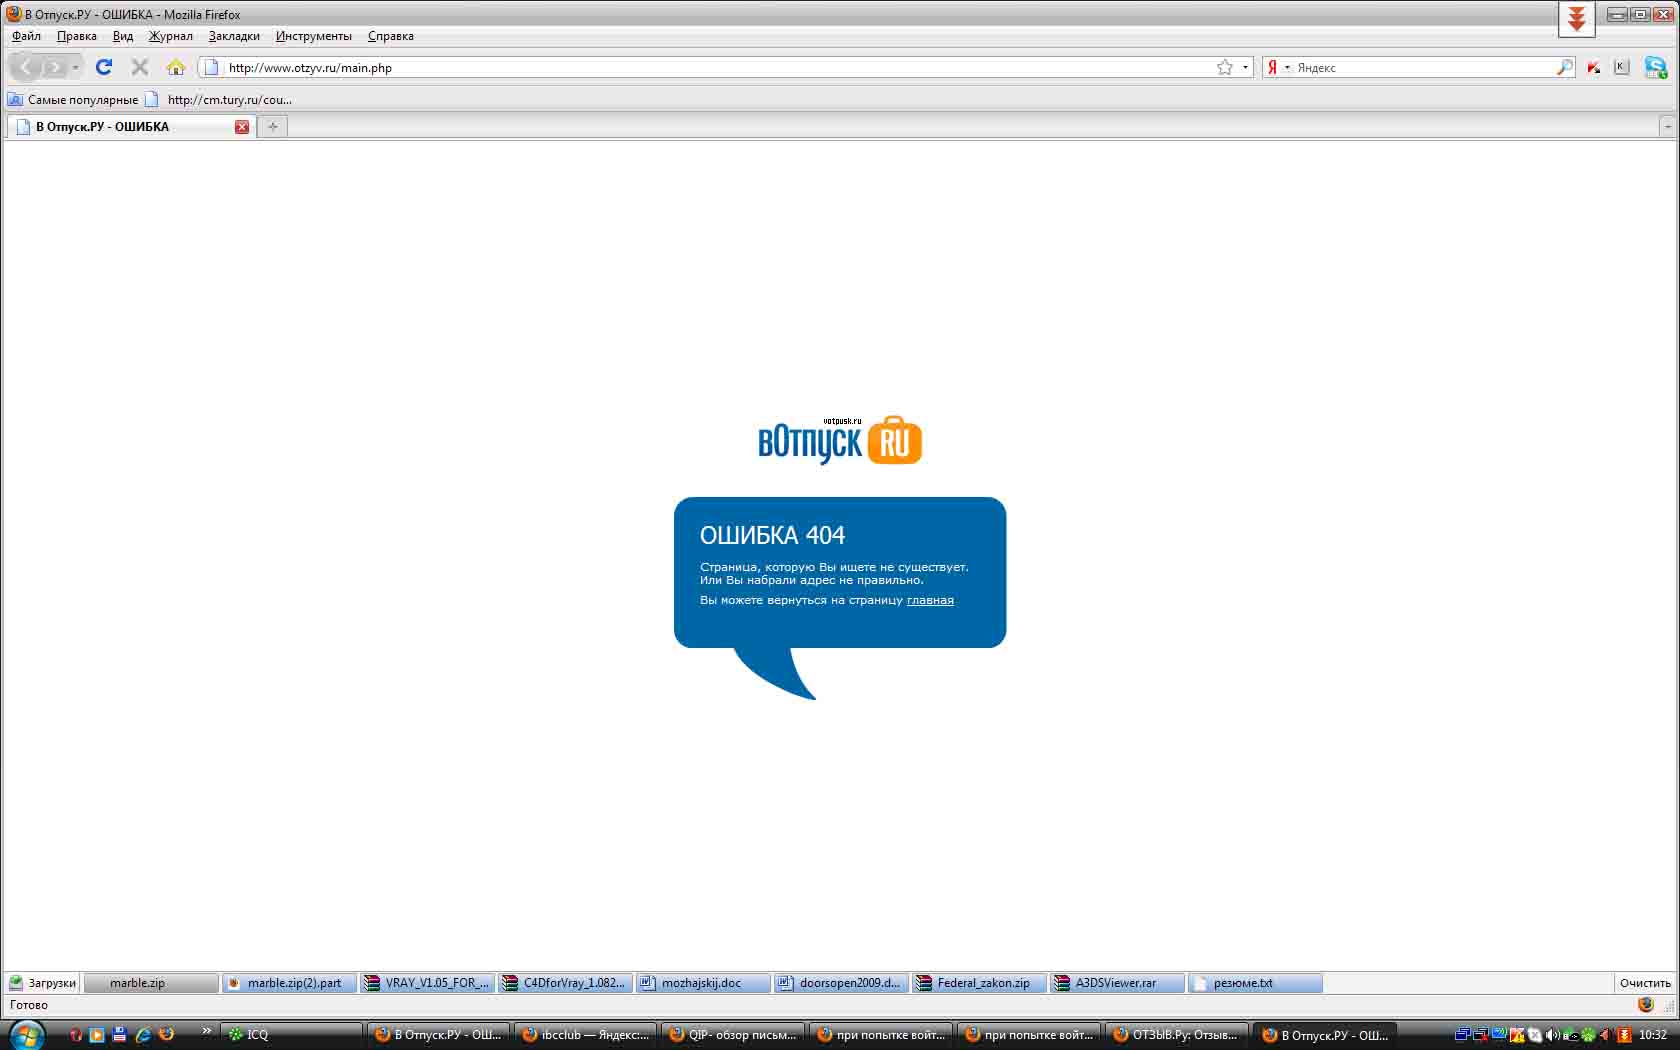
Task: Open the Kaspersky red K toolbar icon
Action: pyautogui.click(x=1594, y=67)
